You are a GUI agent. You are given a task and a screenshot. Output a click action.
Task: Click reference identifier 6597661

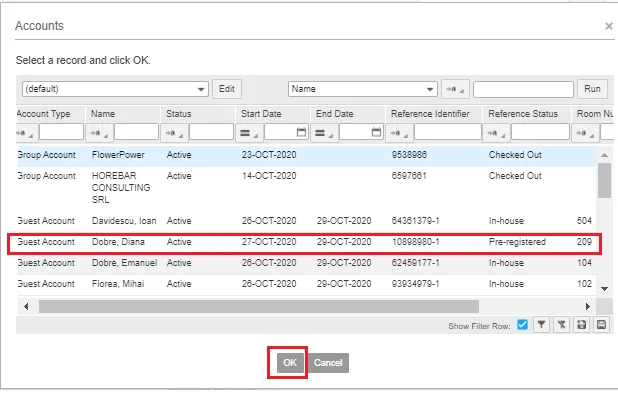(409, 176)
